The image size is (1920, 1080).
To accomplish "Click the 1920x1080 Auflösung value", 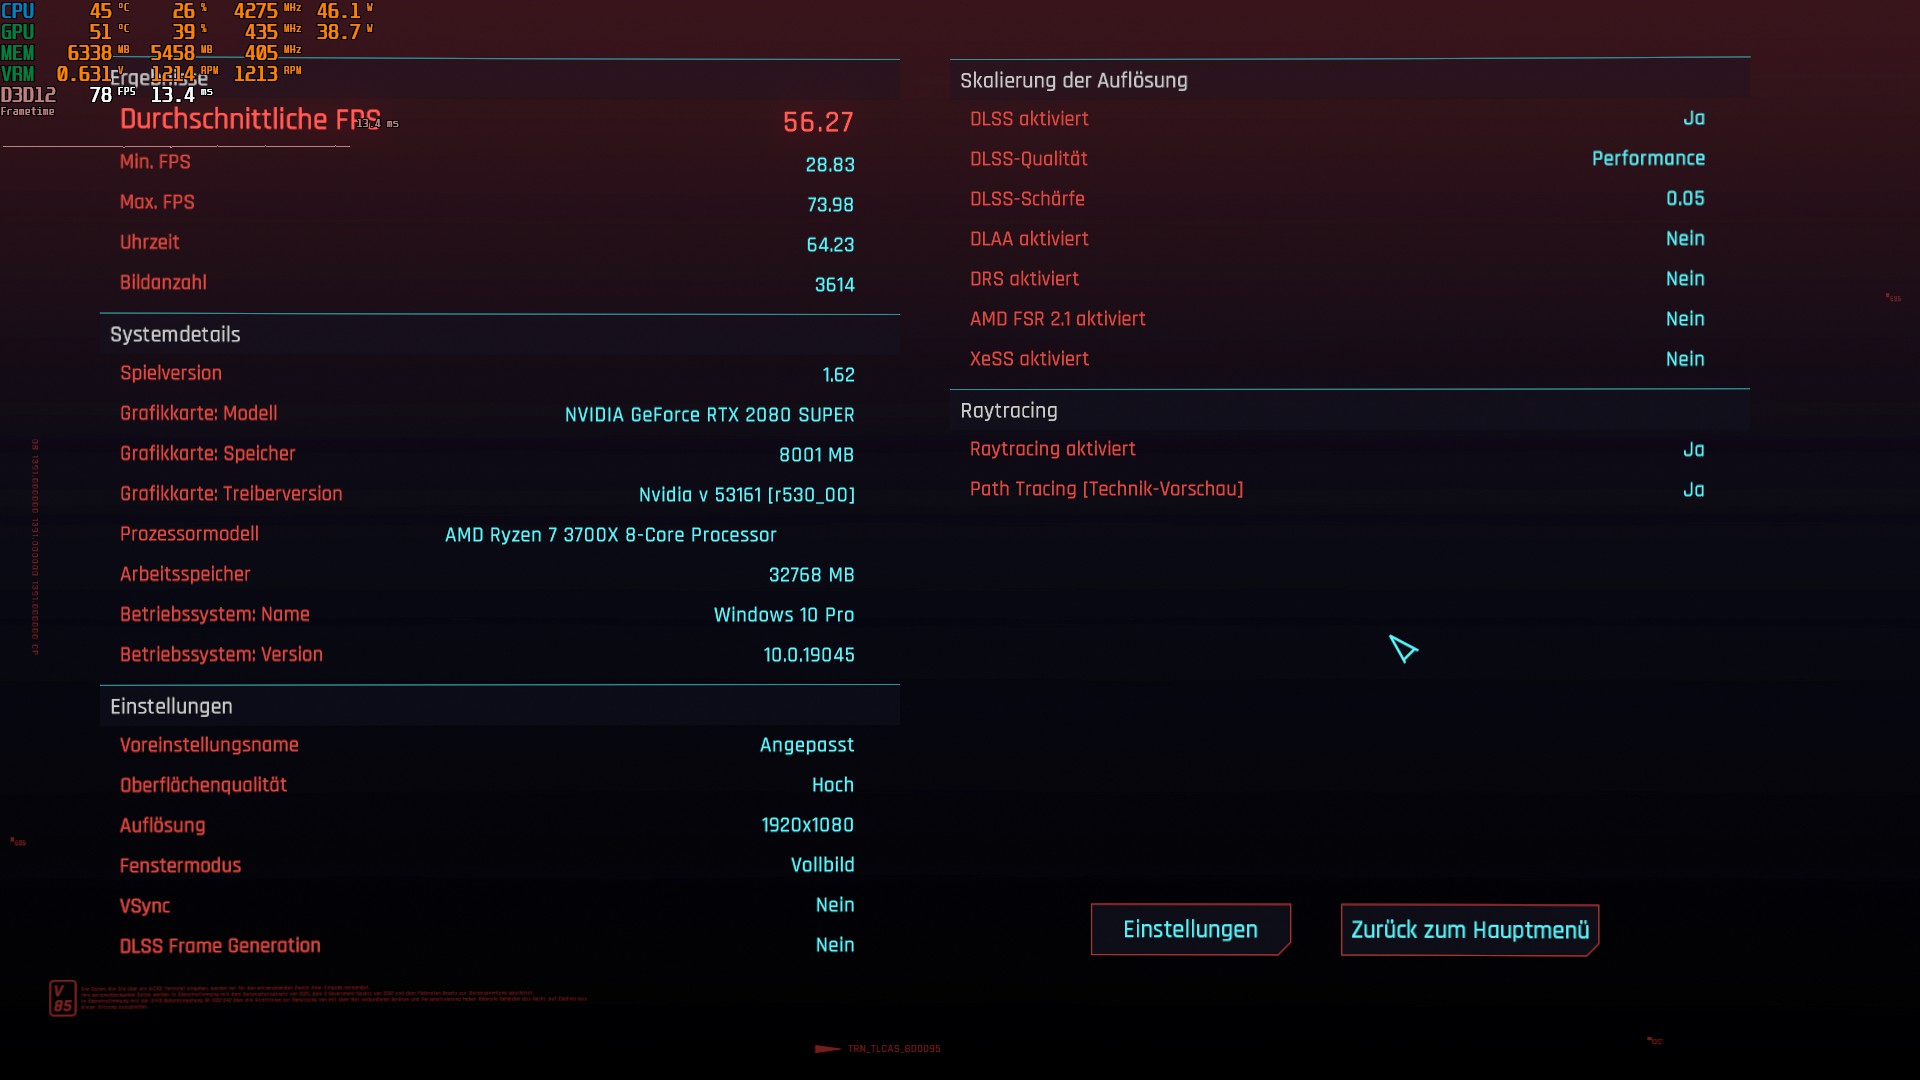I will tap(807, 825).
